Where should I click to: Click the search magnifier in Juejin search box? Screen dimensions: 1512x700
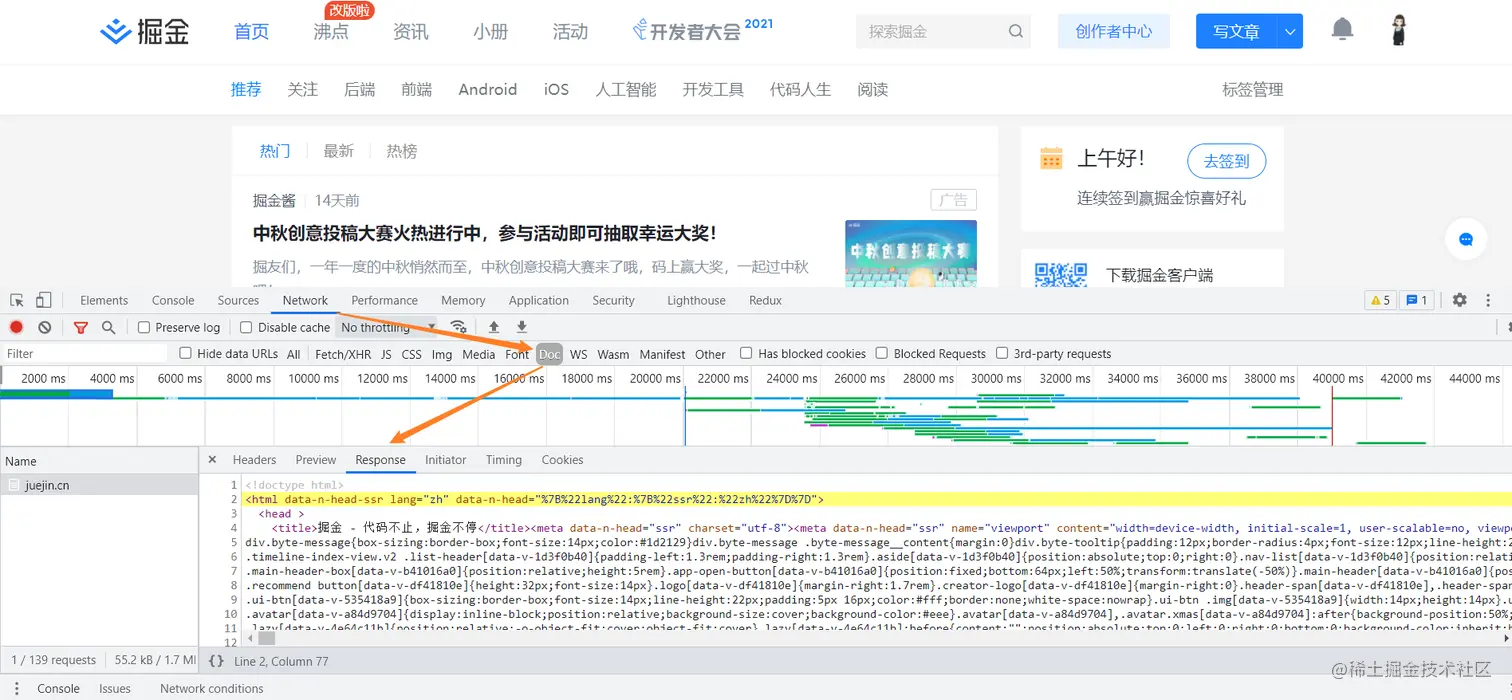1016,32
